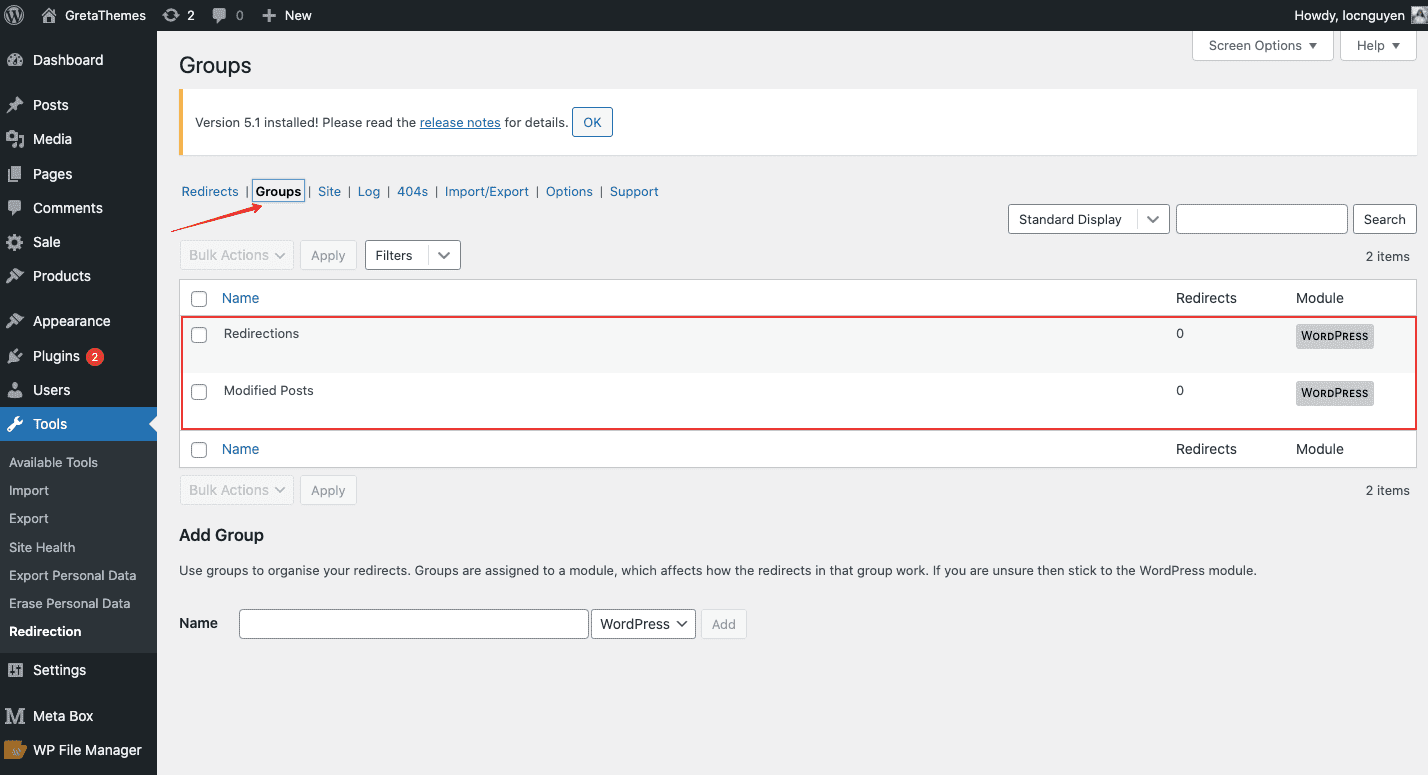Click the Tools wrench icon
Viewport: 1428px width, 775px height.
click(15, 424)
